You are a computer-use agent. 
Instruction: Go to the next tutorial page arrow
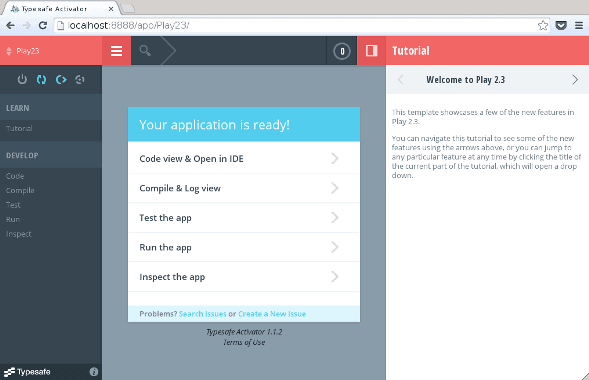575,80
